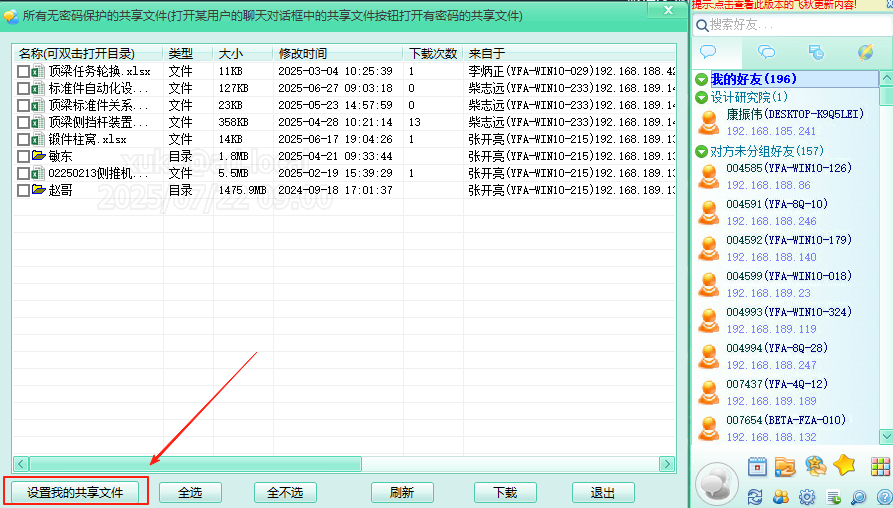This screenshot has width=893, height=508.
Task: Switch to the group chat tab
Action: click(x=767, y=52)
